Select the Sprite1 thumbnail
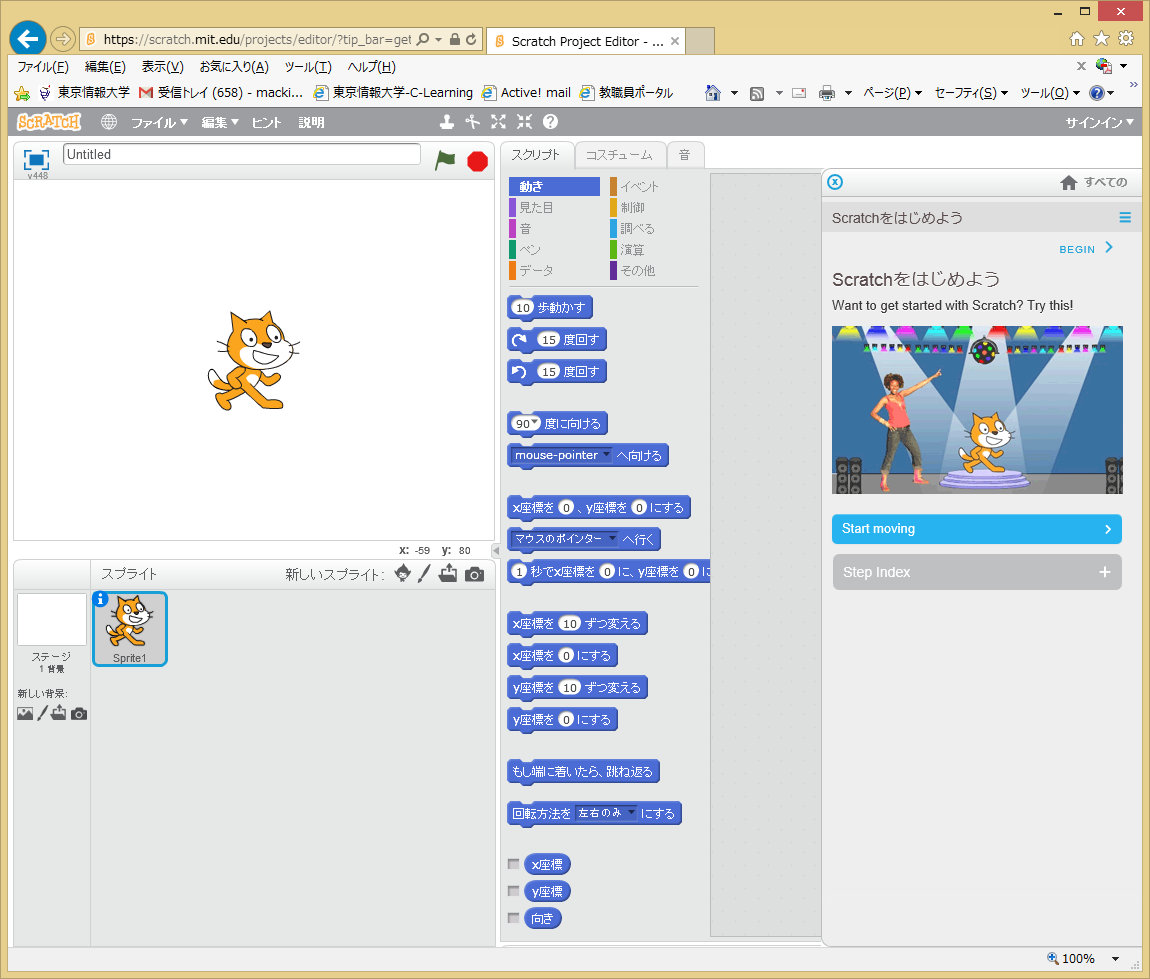 click(130, 628)
